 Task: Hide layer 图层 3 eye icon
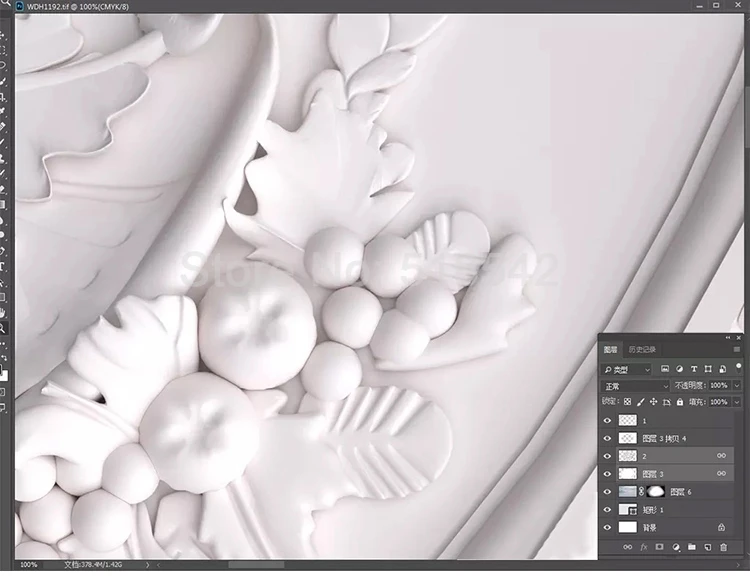(x=607, y=474)
